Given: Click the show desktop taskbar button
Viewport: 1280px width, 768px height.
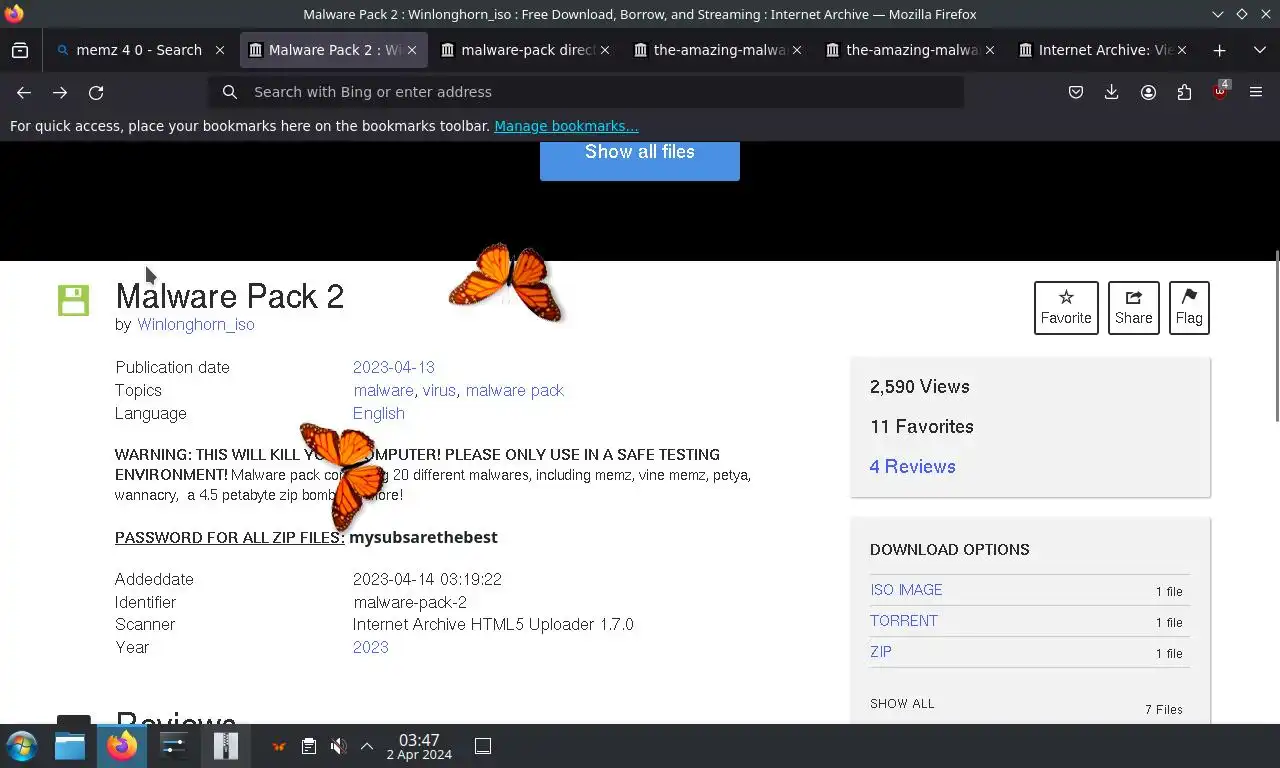Looking at the screenshot, I should pyautogui.click(x=483, y=746).
